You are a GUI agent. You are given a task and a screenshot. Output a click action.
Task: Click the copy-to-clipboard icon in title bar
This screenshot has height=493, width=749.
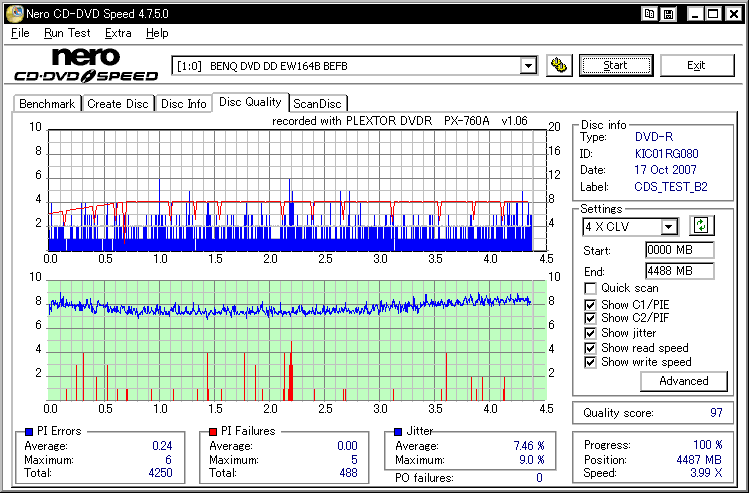650,13
